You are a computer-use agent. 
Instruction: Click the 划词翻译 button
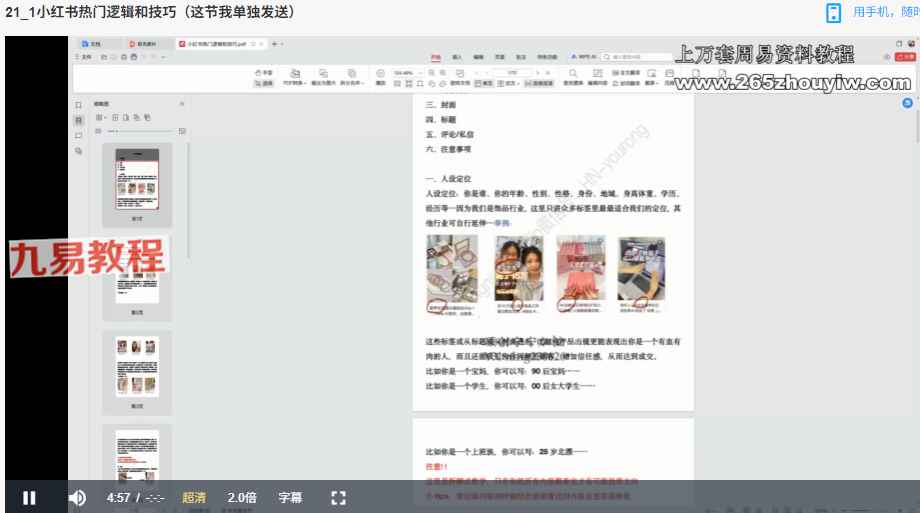(x=627, y=83)
